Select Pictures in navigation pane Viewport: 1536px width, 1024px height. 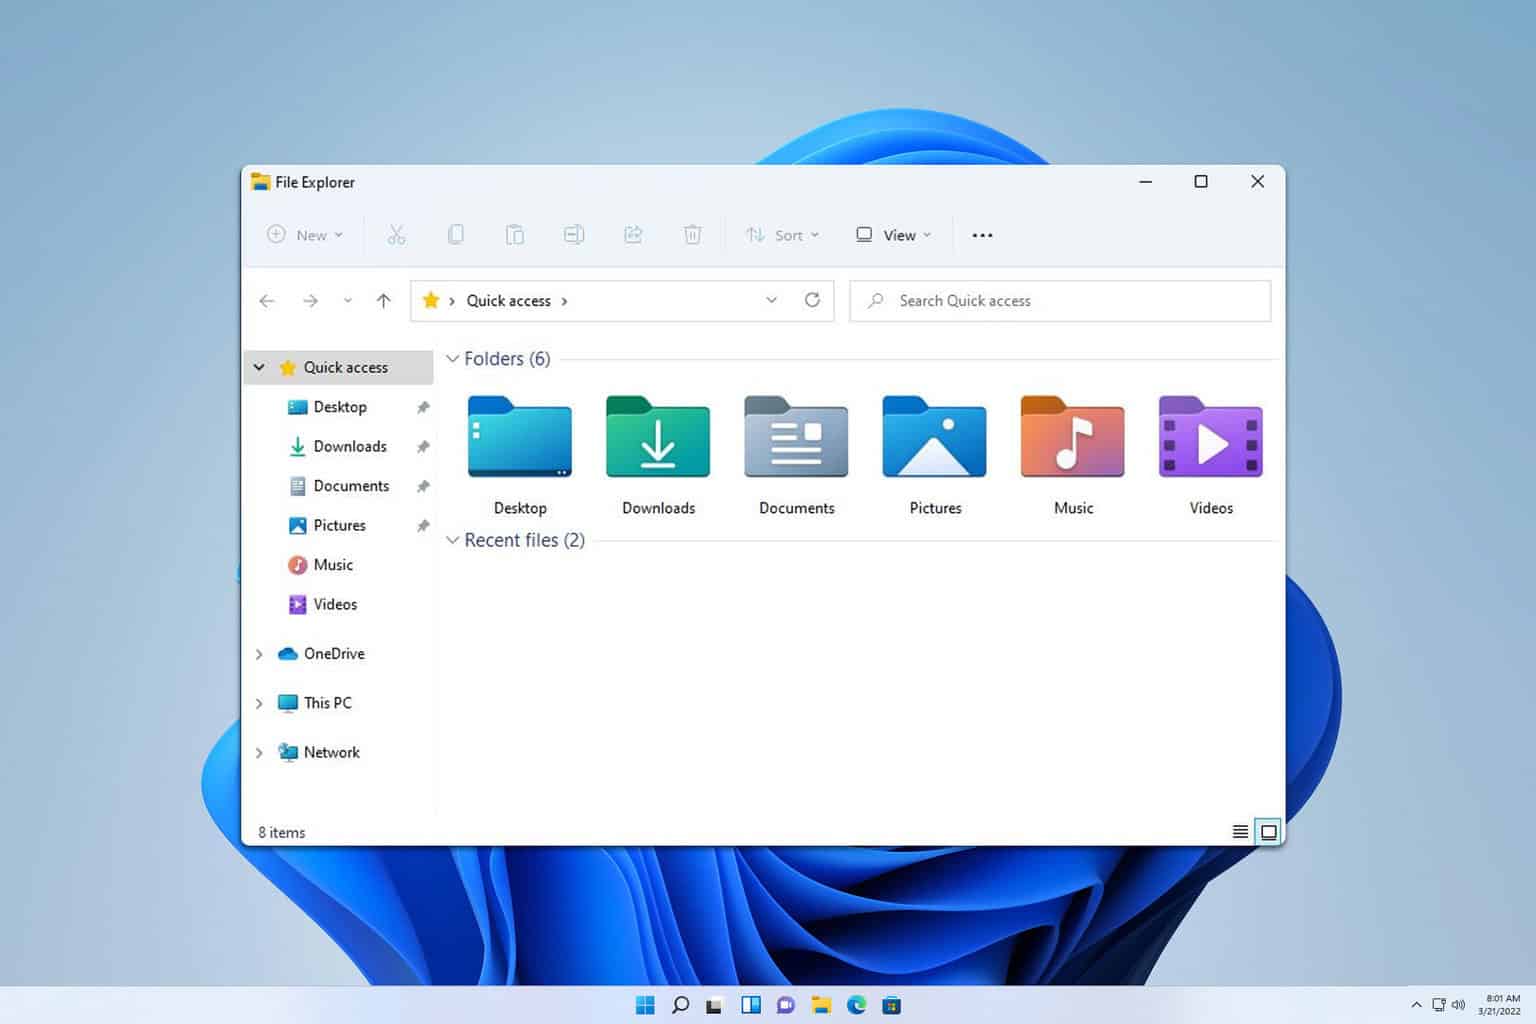[x=338, y=525]
